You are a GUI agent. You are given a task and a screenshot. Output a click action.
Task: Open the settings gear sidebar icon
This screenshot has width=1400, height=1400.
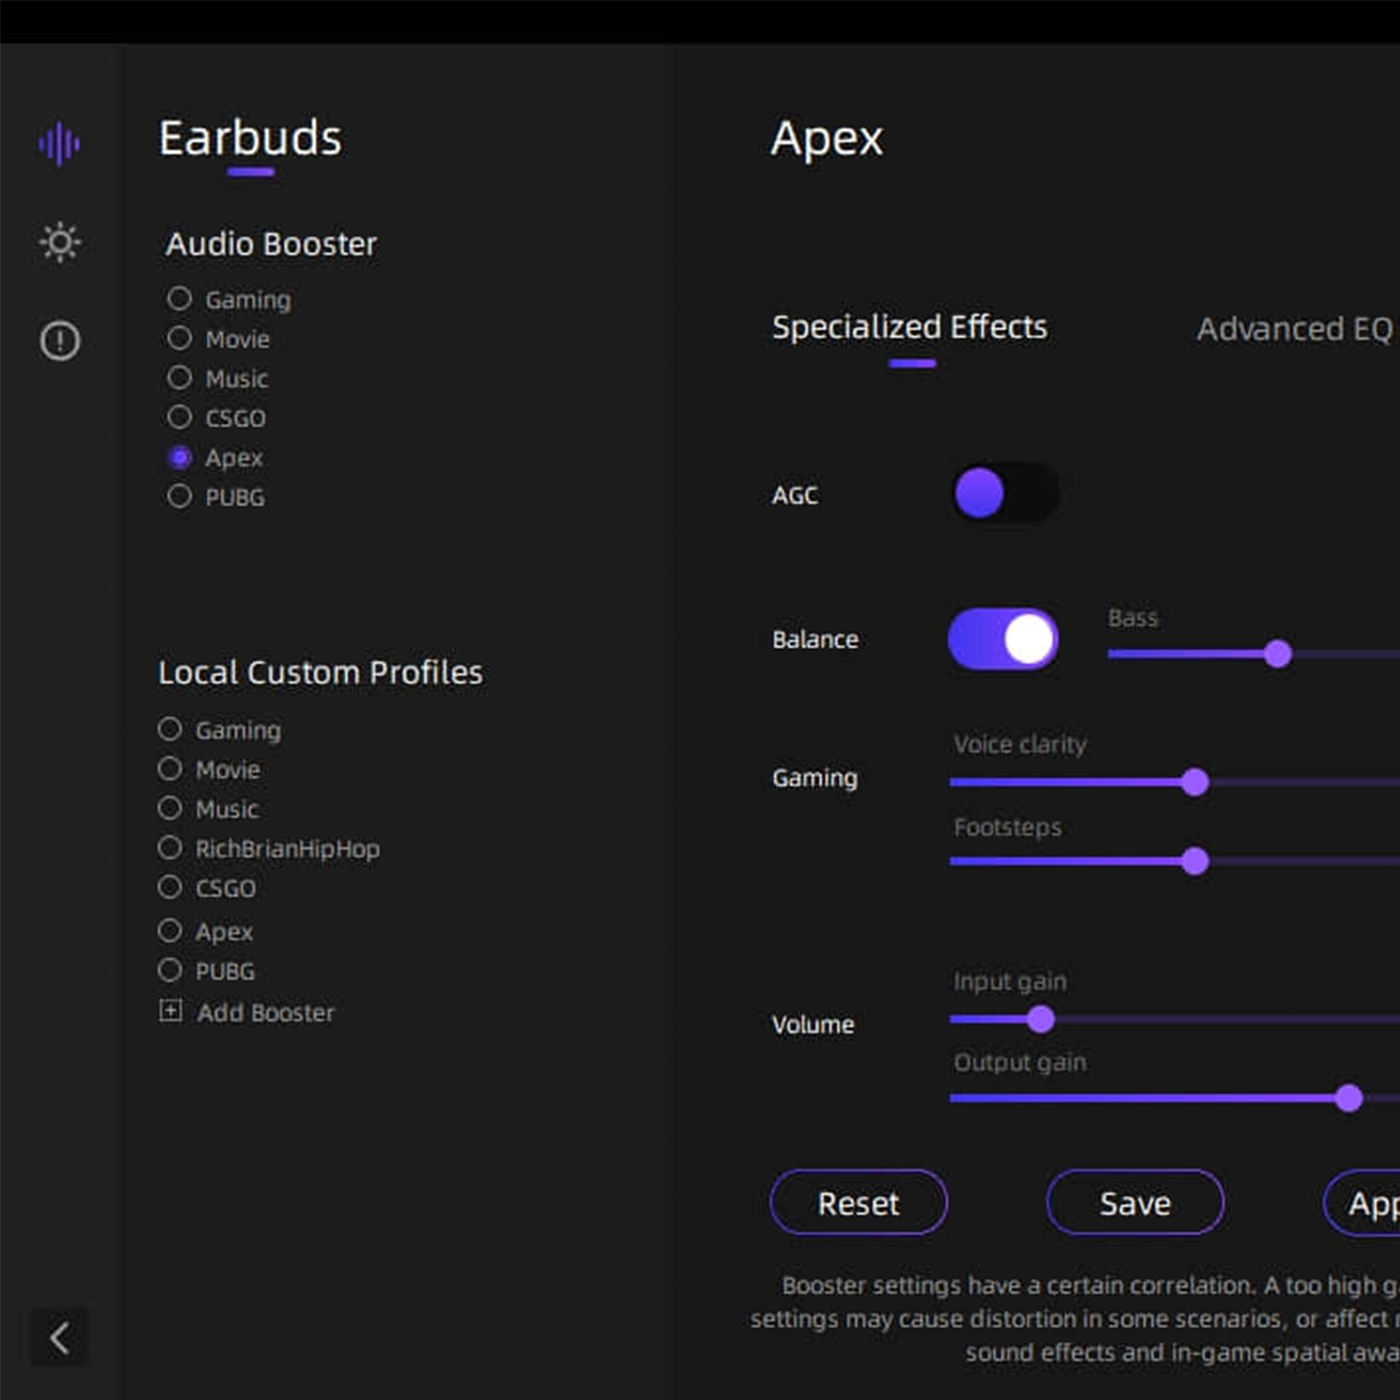(60, 243)
